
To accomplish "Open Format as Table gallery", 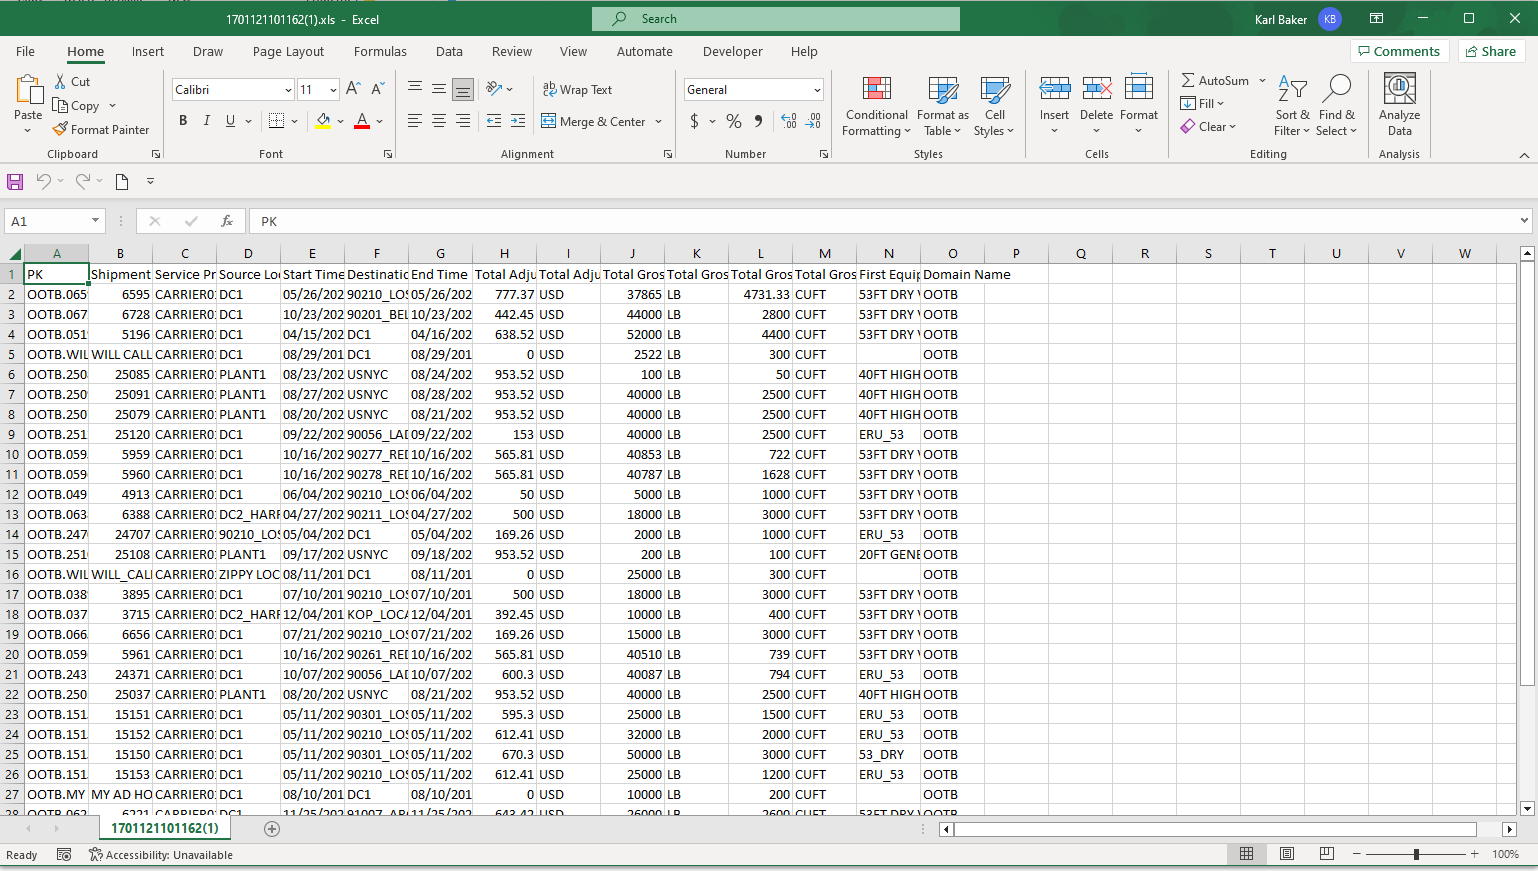I will point(942,105).
